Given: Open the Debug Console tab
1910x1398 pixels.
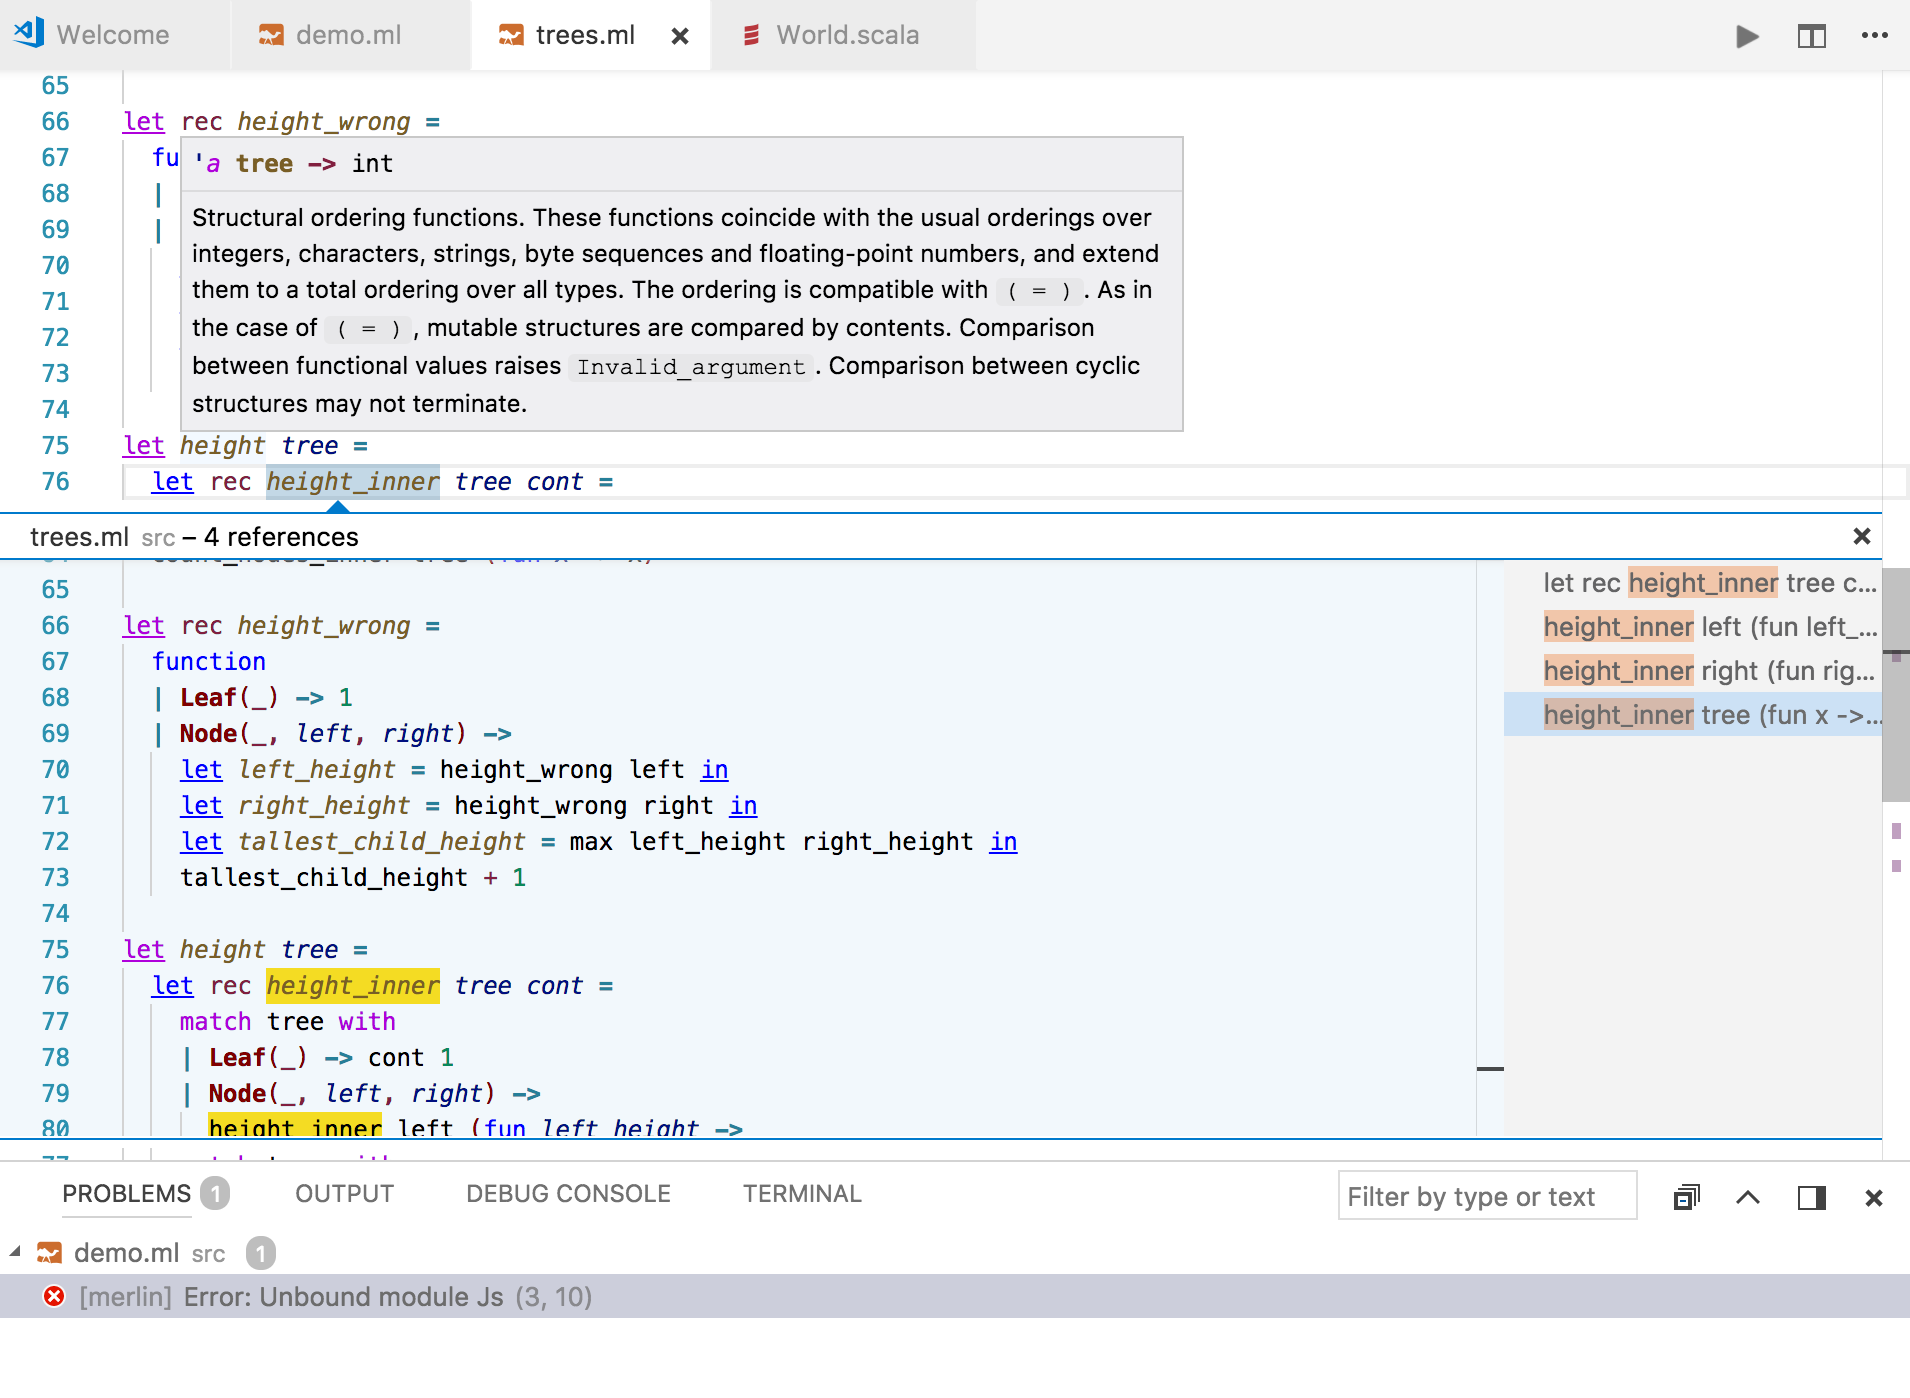Looking at the screenshot, I should pyautogui.click(x=567, y=1193).
